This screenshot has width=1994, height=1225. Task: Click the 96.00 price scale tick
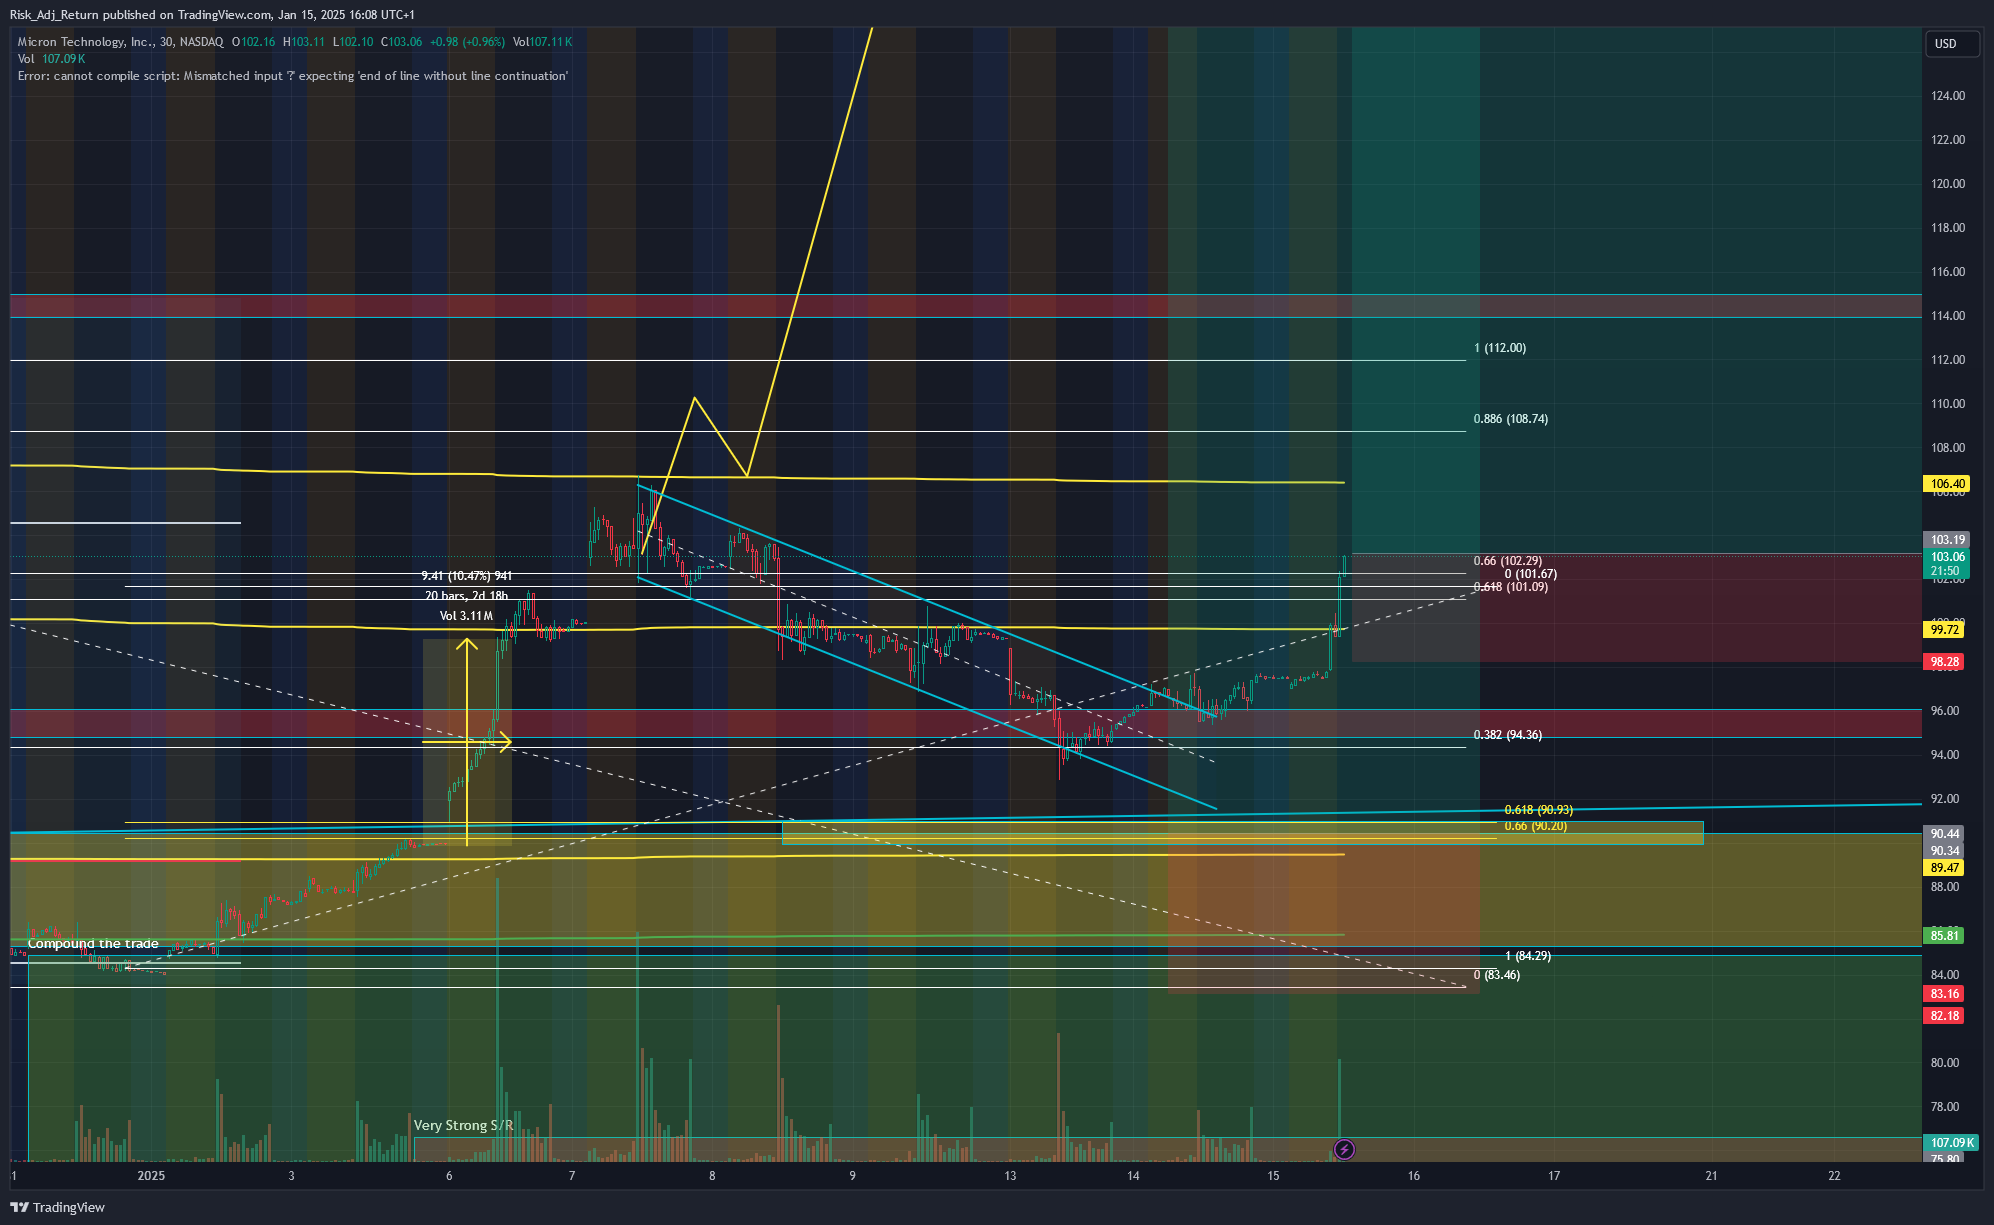click(1945, 711)
